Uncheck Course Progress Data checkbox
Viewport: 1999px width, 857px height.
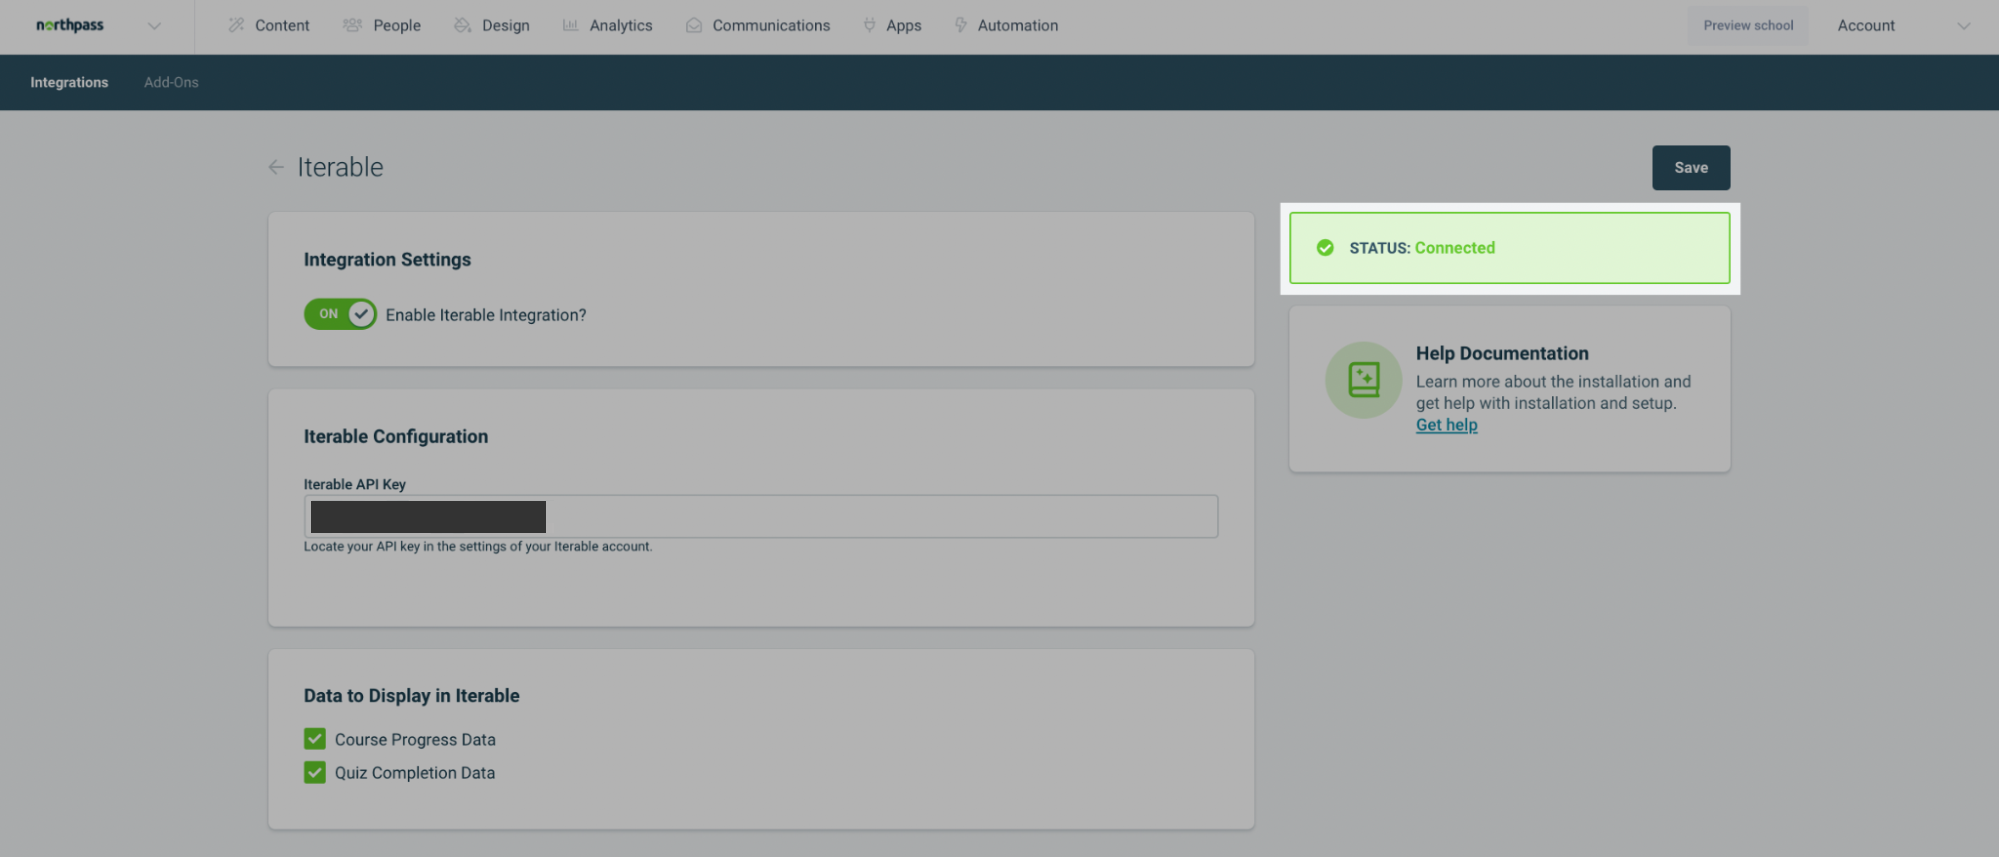click(x=315, y=739)
